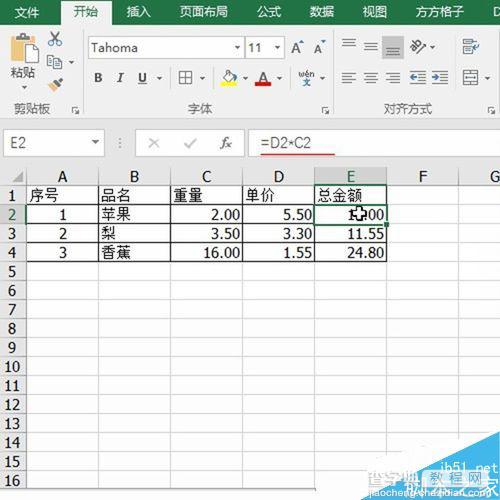Open the underline style dropdown
The image size is (500, 500).
[x=159, y=78]
